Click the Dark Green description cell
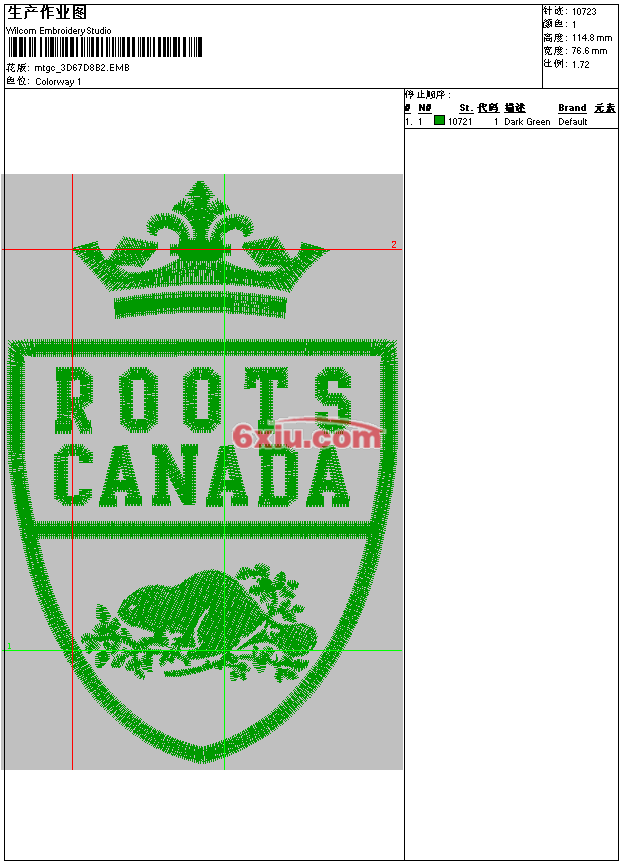Screen dimensions: 620x861 point(527,122)
